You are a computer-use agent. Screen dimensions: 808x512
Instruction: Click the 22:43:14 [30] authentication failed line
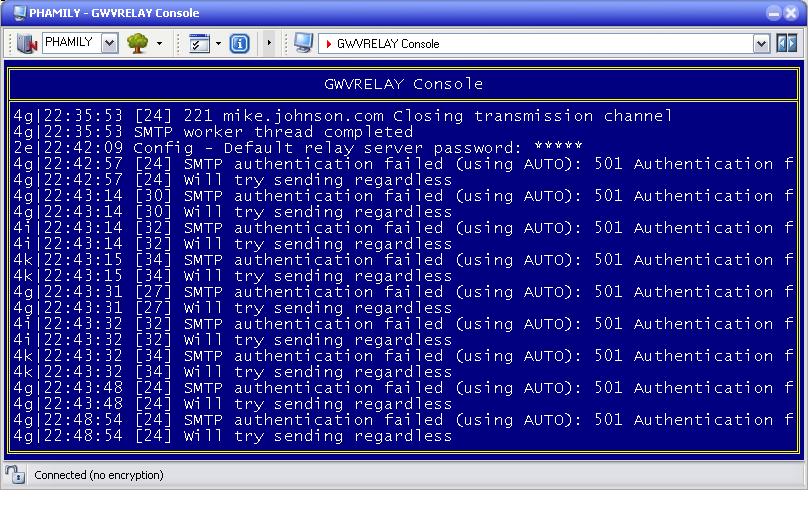click(403, 196)
